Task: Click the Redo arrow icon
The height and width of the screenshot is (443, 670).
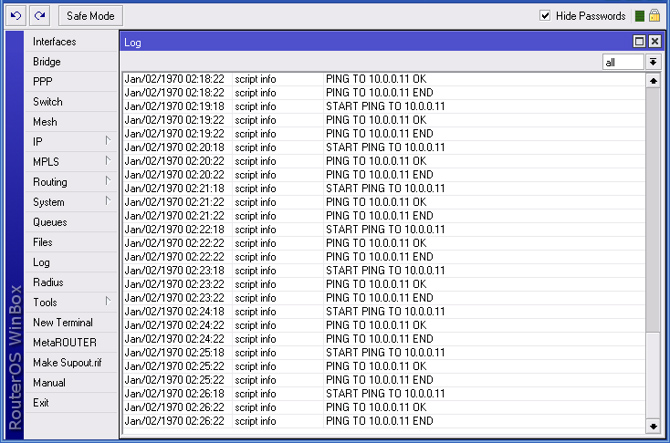Action: click(x=40, y=16)
